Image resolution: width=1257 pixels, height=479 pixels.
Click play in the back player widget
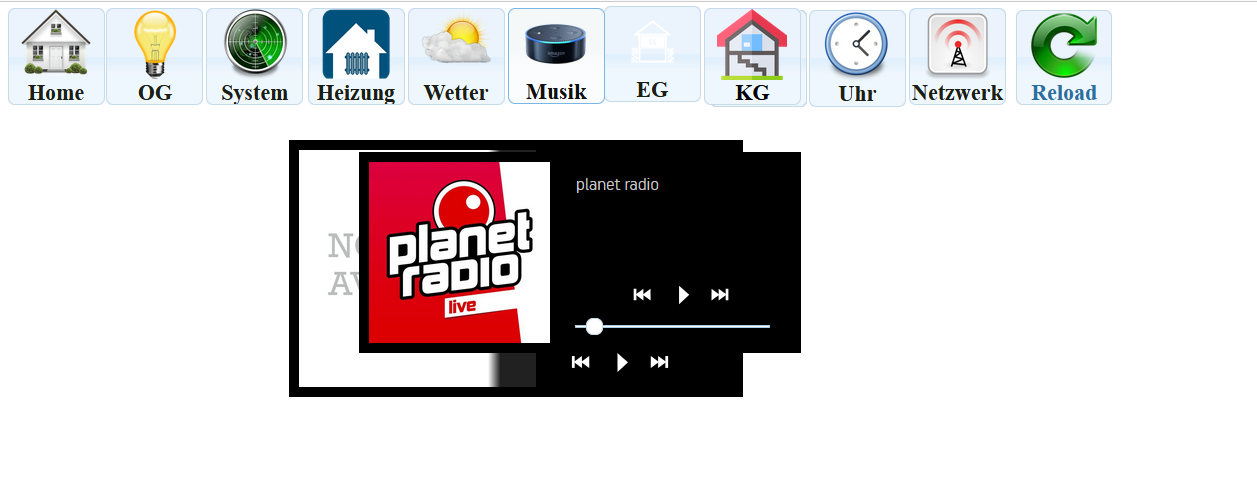point(622,363)
